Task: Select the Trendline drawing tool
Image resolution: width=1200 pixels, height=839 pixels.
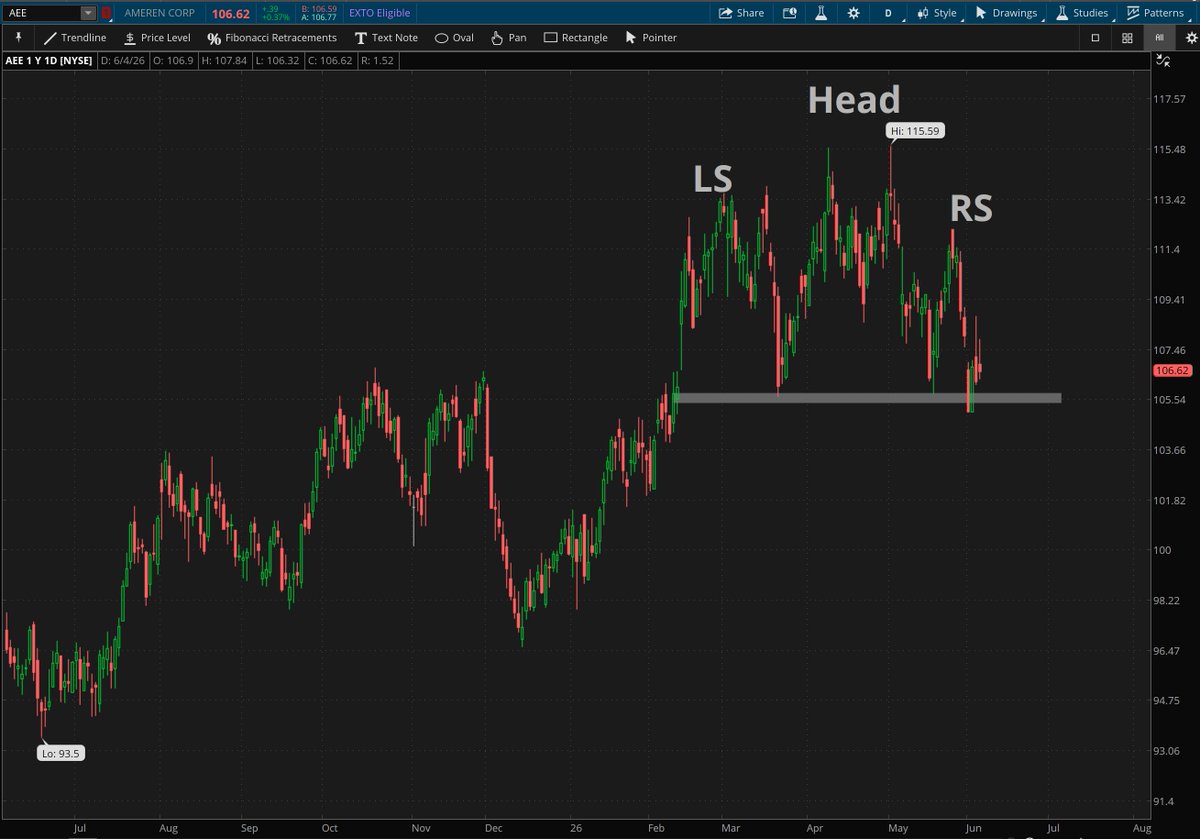Action: pyautogui.click(x=75, y=37)
